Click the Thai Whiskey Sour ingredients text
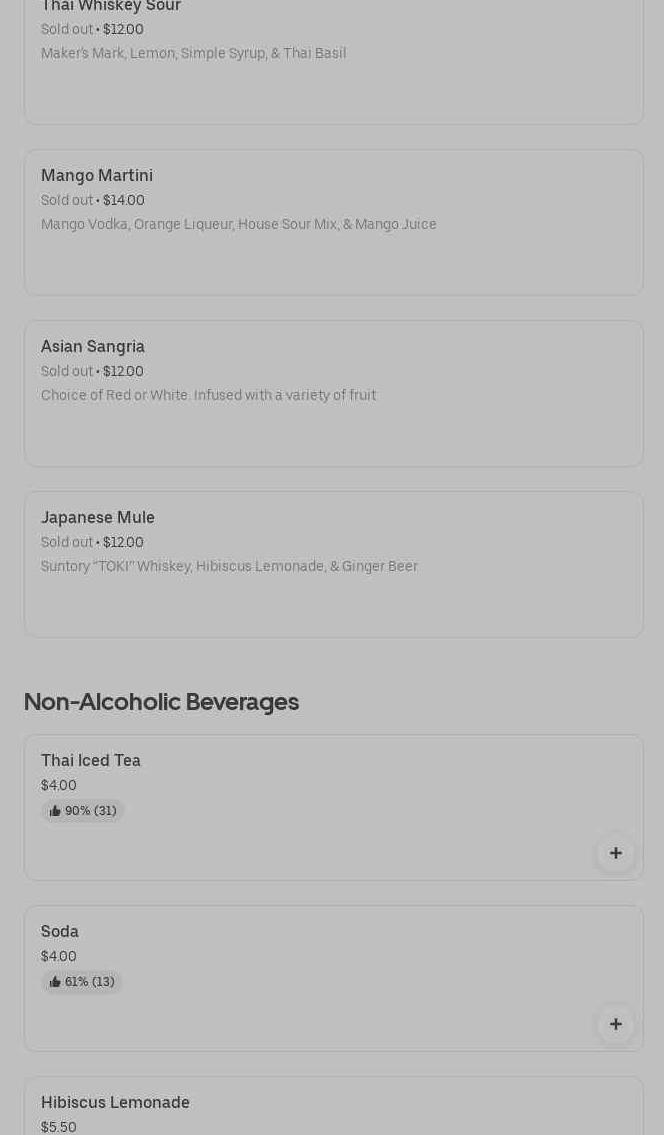This screenshot has height=1135, width=664. click(x=193, y=54)
